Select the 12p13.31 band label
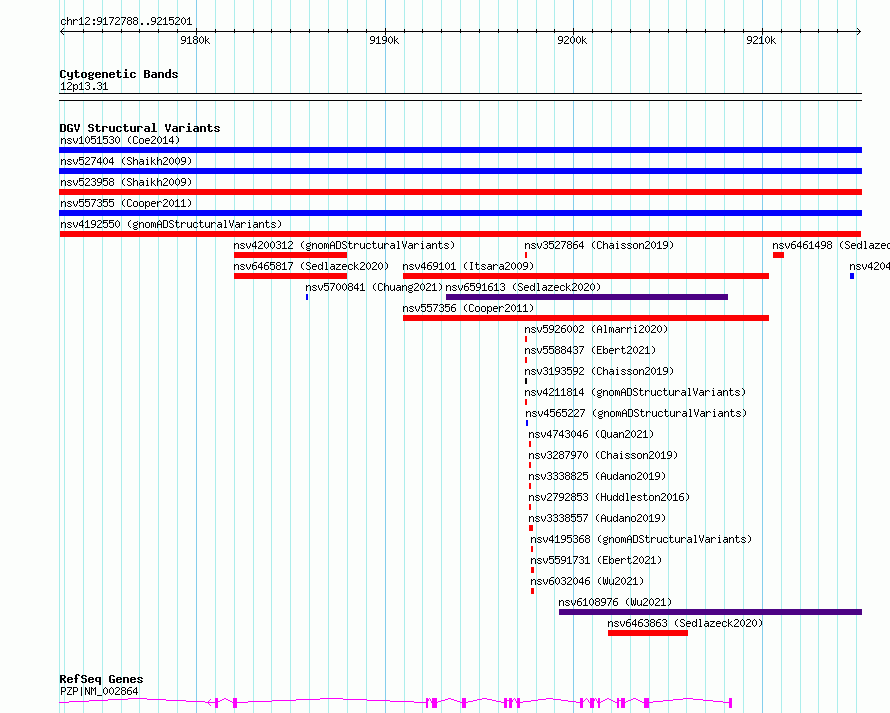This screenshot has width=890, height=713. (84, 86)
